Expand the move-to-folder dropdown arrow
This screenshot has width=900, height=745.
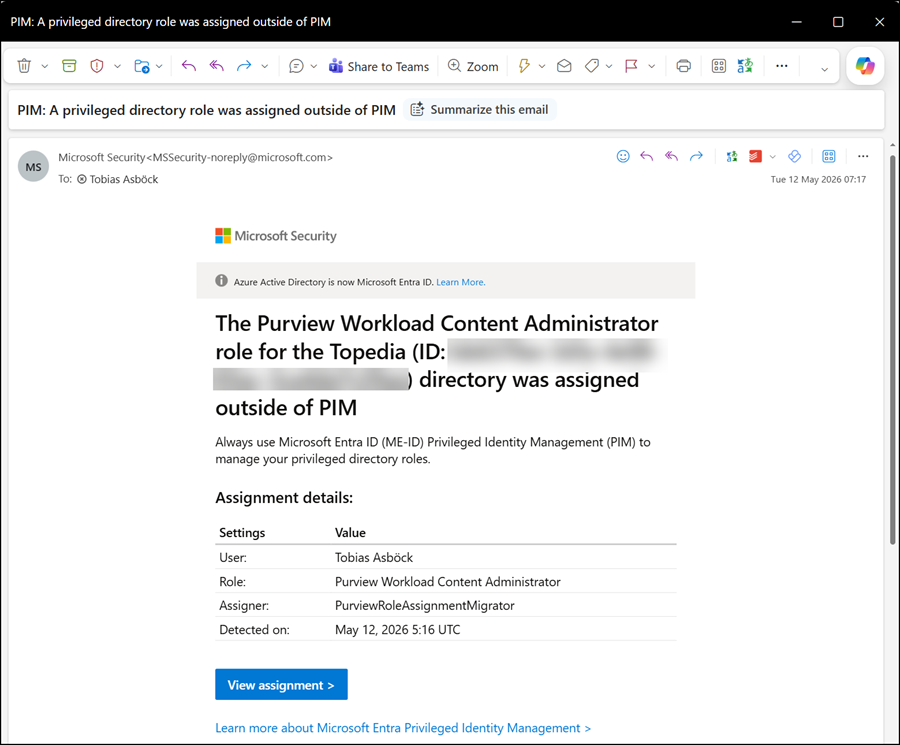(x=159, y=67)
